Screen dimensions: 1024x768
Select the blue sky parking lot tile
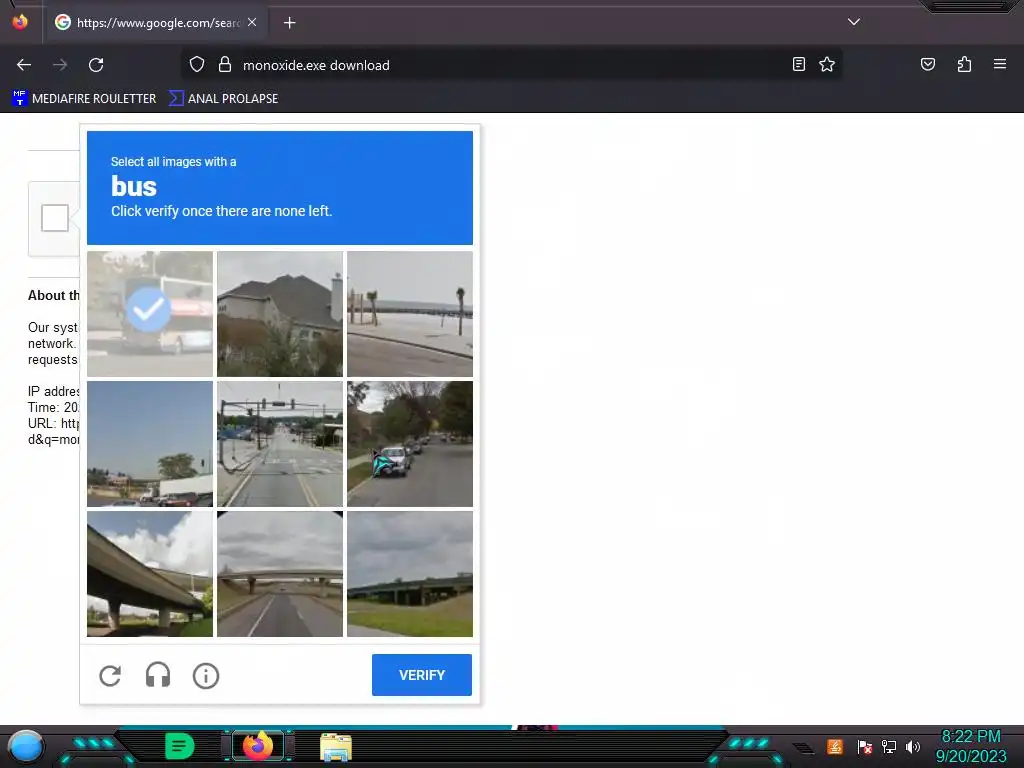(x=150, y=444)
